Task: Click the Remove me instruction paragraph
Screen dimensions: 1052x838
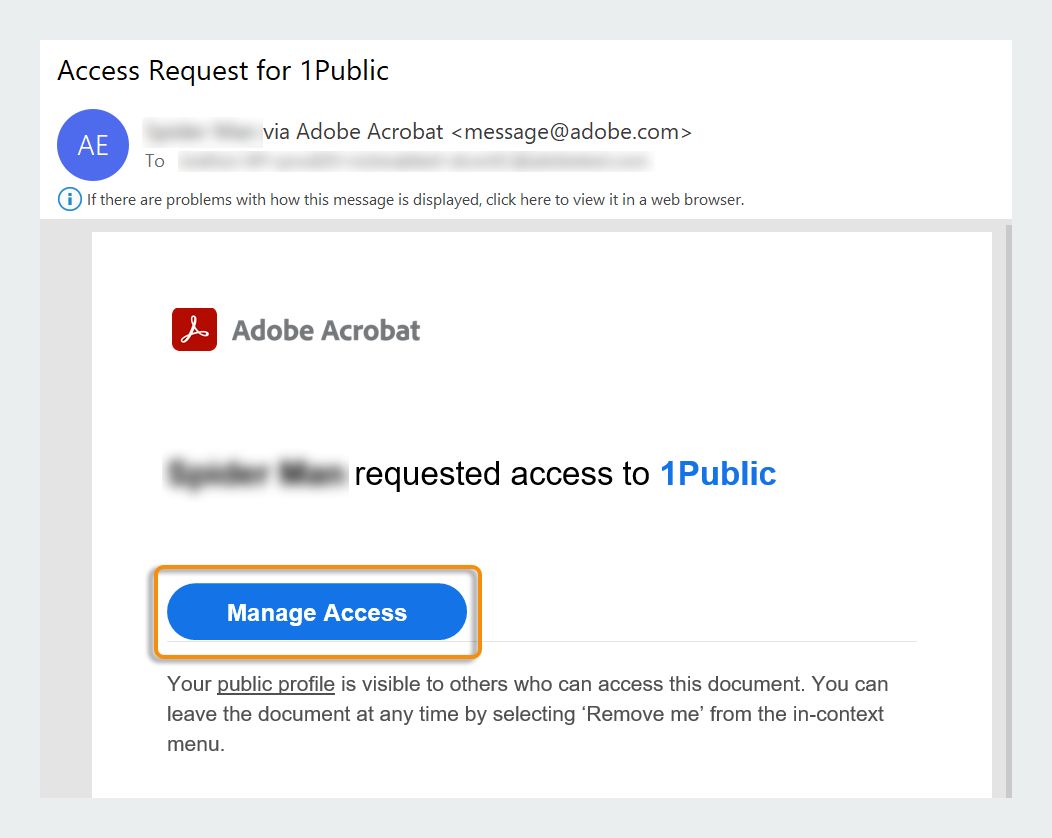Action: point(527,713)
